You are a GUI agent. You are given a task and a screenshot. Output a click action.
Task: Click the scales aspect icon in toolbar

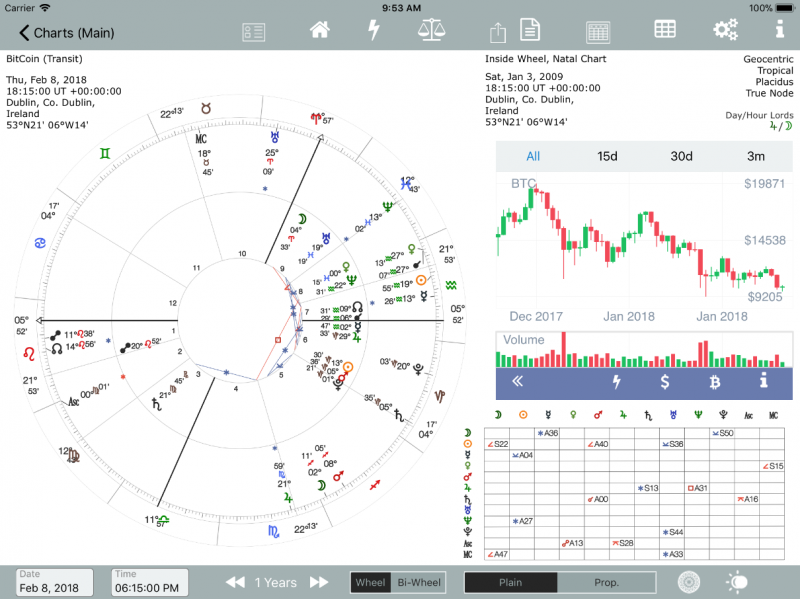point(431,31)
